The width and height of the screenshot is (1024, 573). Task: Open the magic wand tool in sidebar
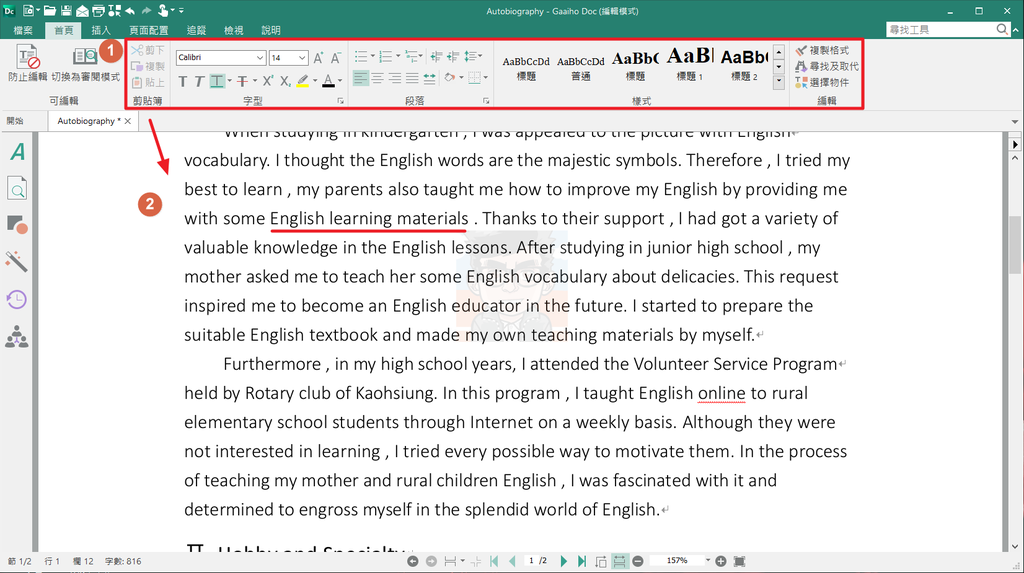point(16,261)
